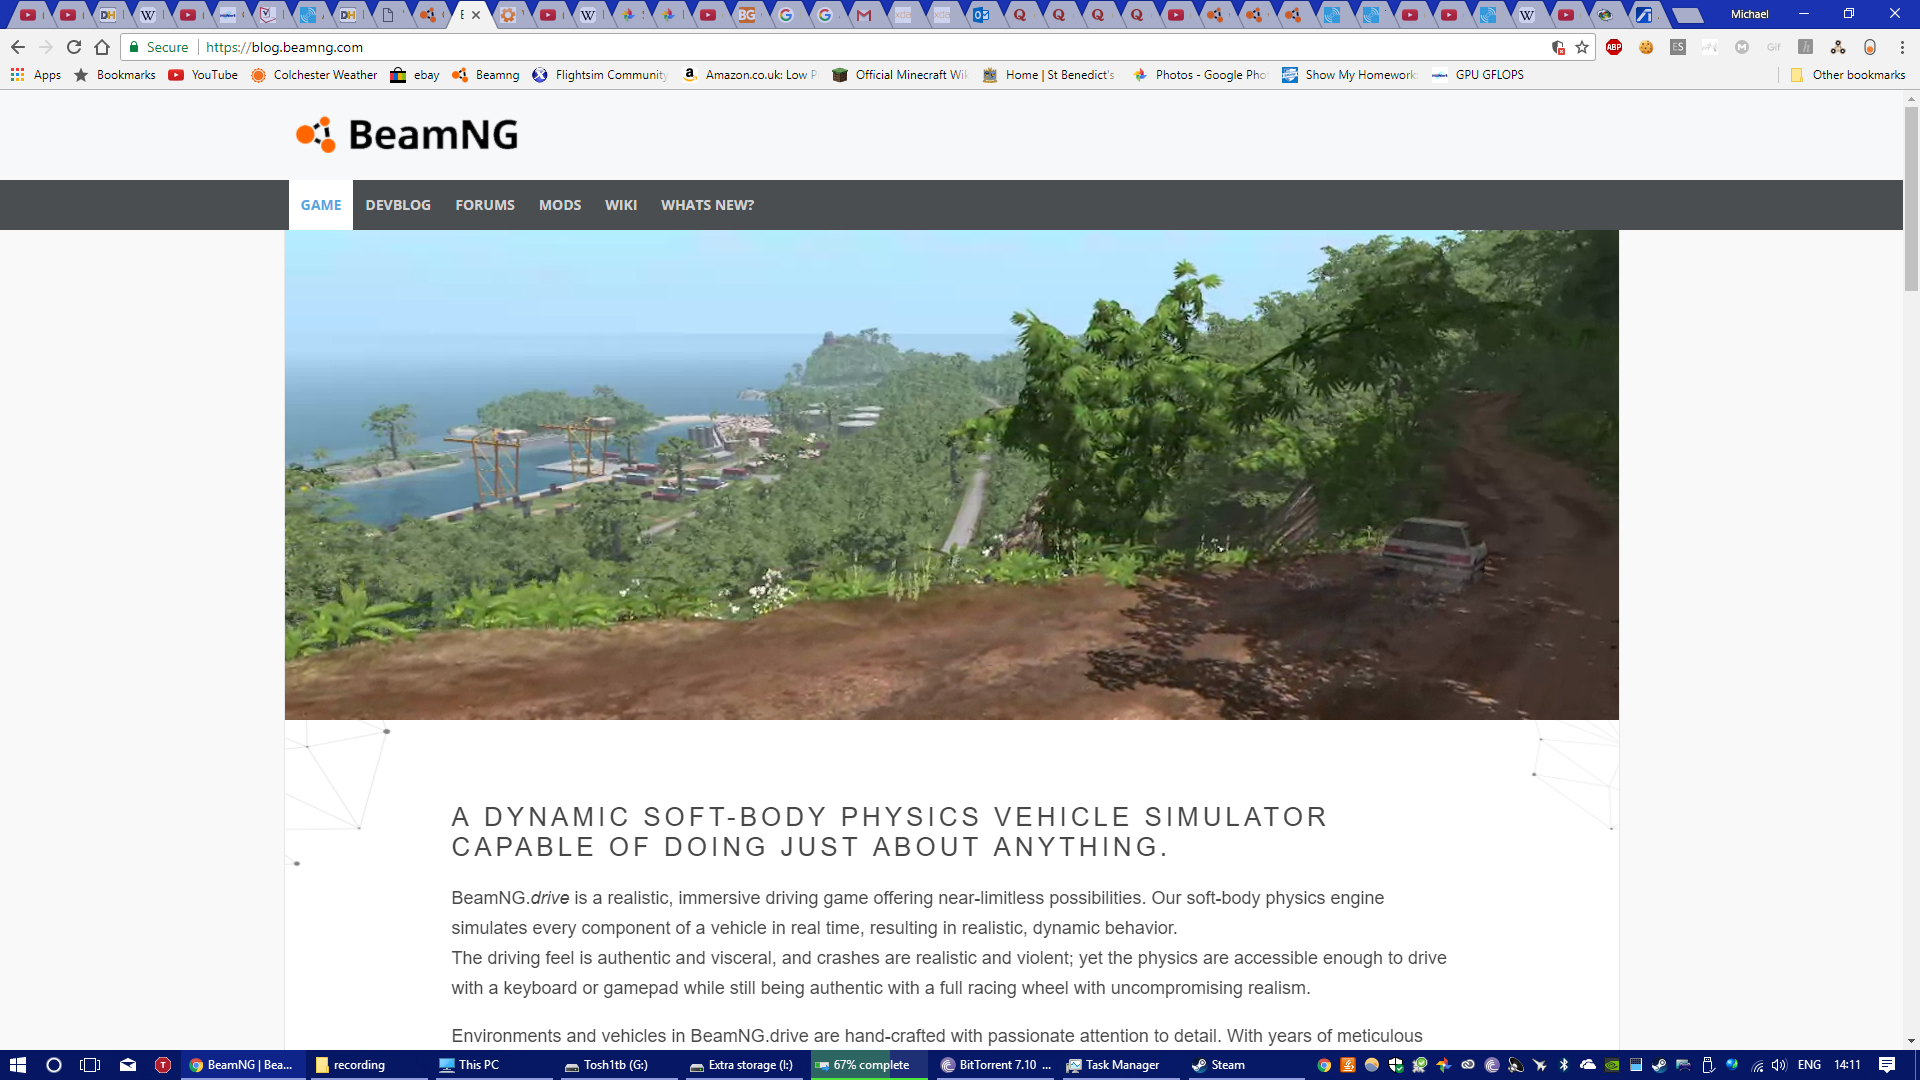Click the Michael profile button
The width and height of the screenshot is (1920, 1080).
point(1750,14)
